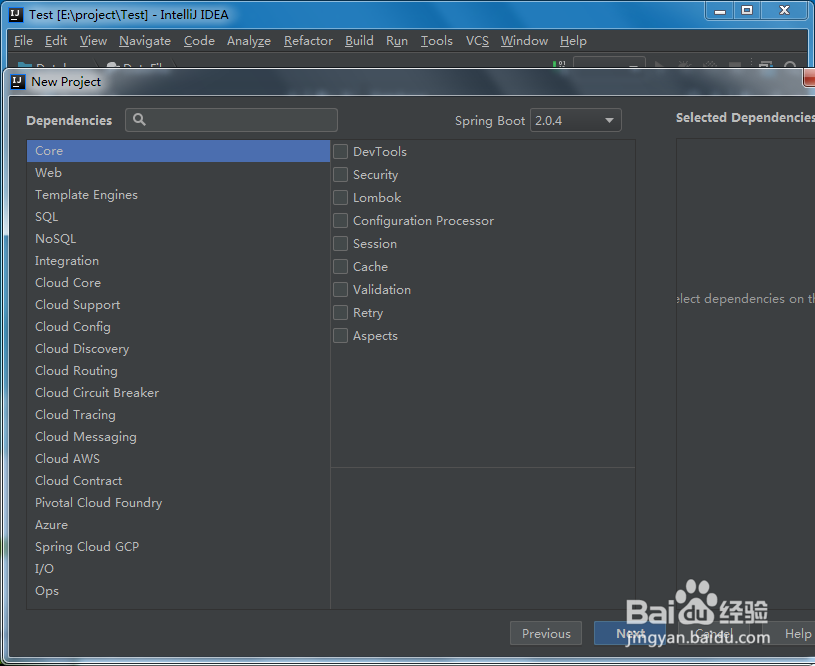Viewport: 815px width, 666px height.
Task: Open the View menu
Action: pyautogui.click(x=93, y=41)
